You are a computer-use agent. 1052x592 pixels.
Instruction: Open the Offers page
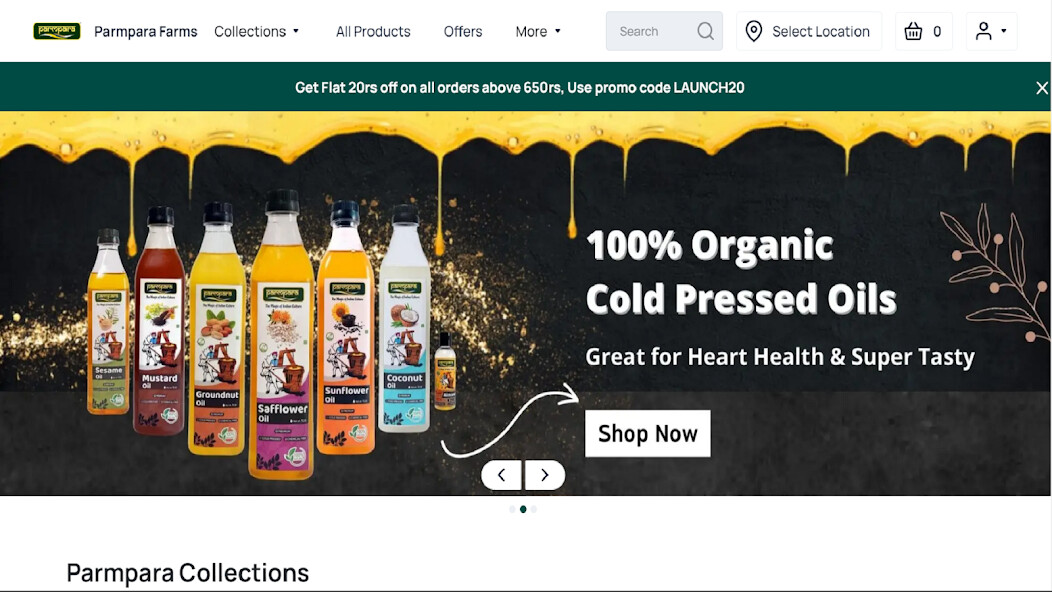[x=463, y=32]
